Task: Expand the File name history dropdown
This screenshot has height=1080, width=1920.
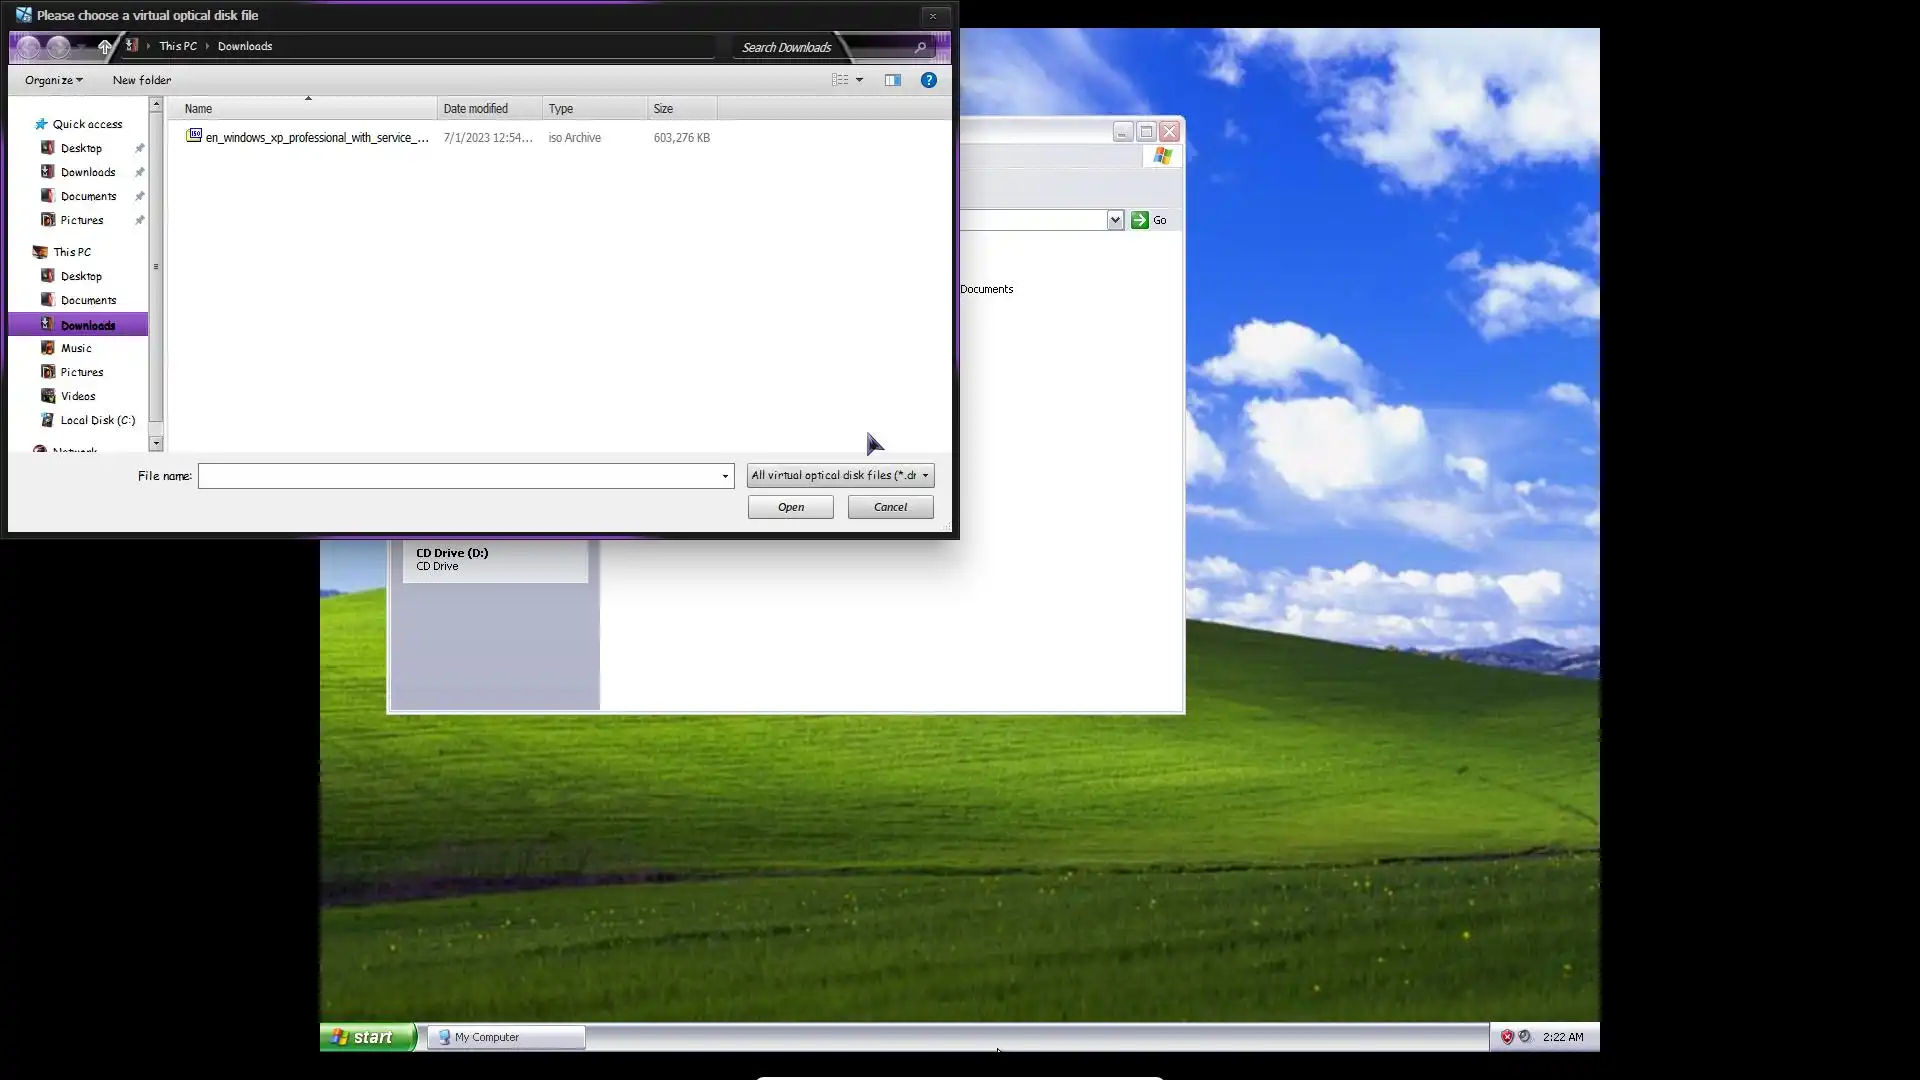Action: 725,476
